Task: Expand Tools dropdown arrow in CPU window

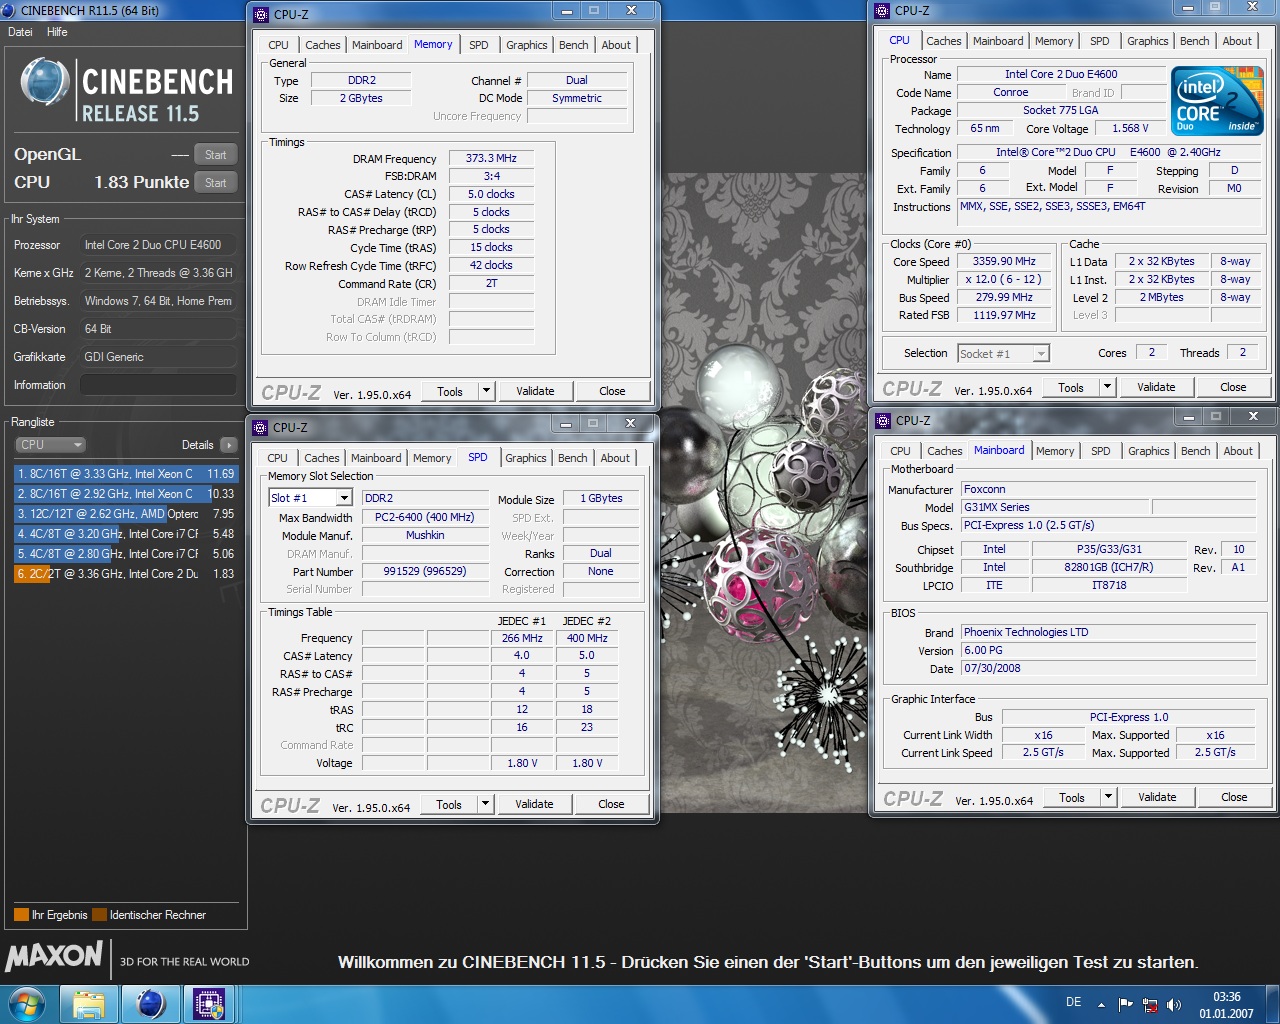Action: coord(1107,387)
